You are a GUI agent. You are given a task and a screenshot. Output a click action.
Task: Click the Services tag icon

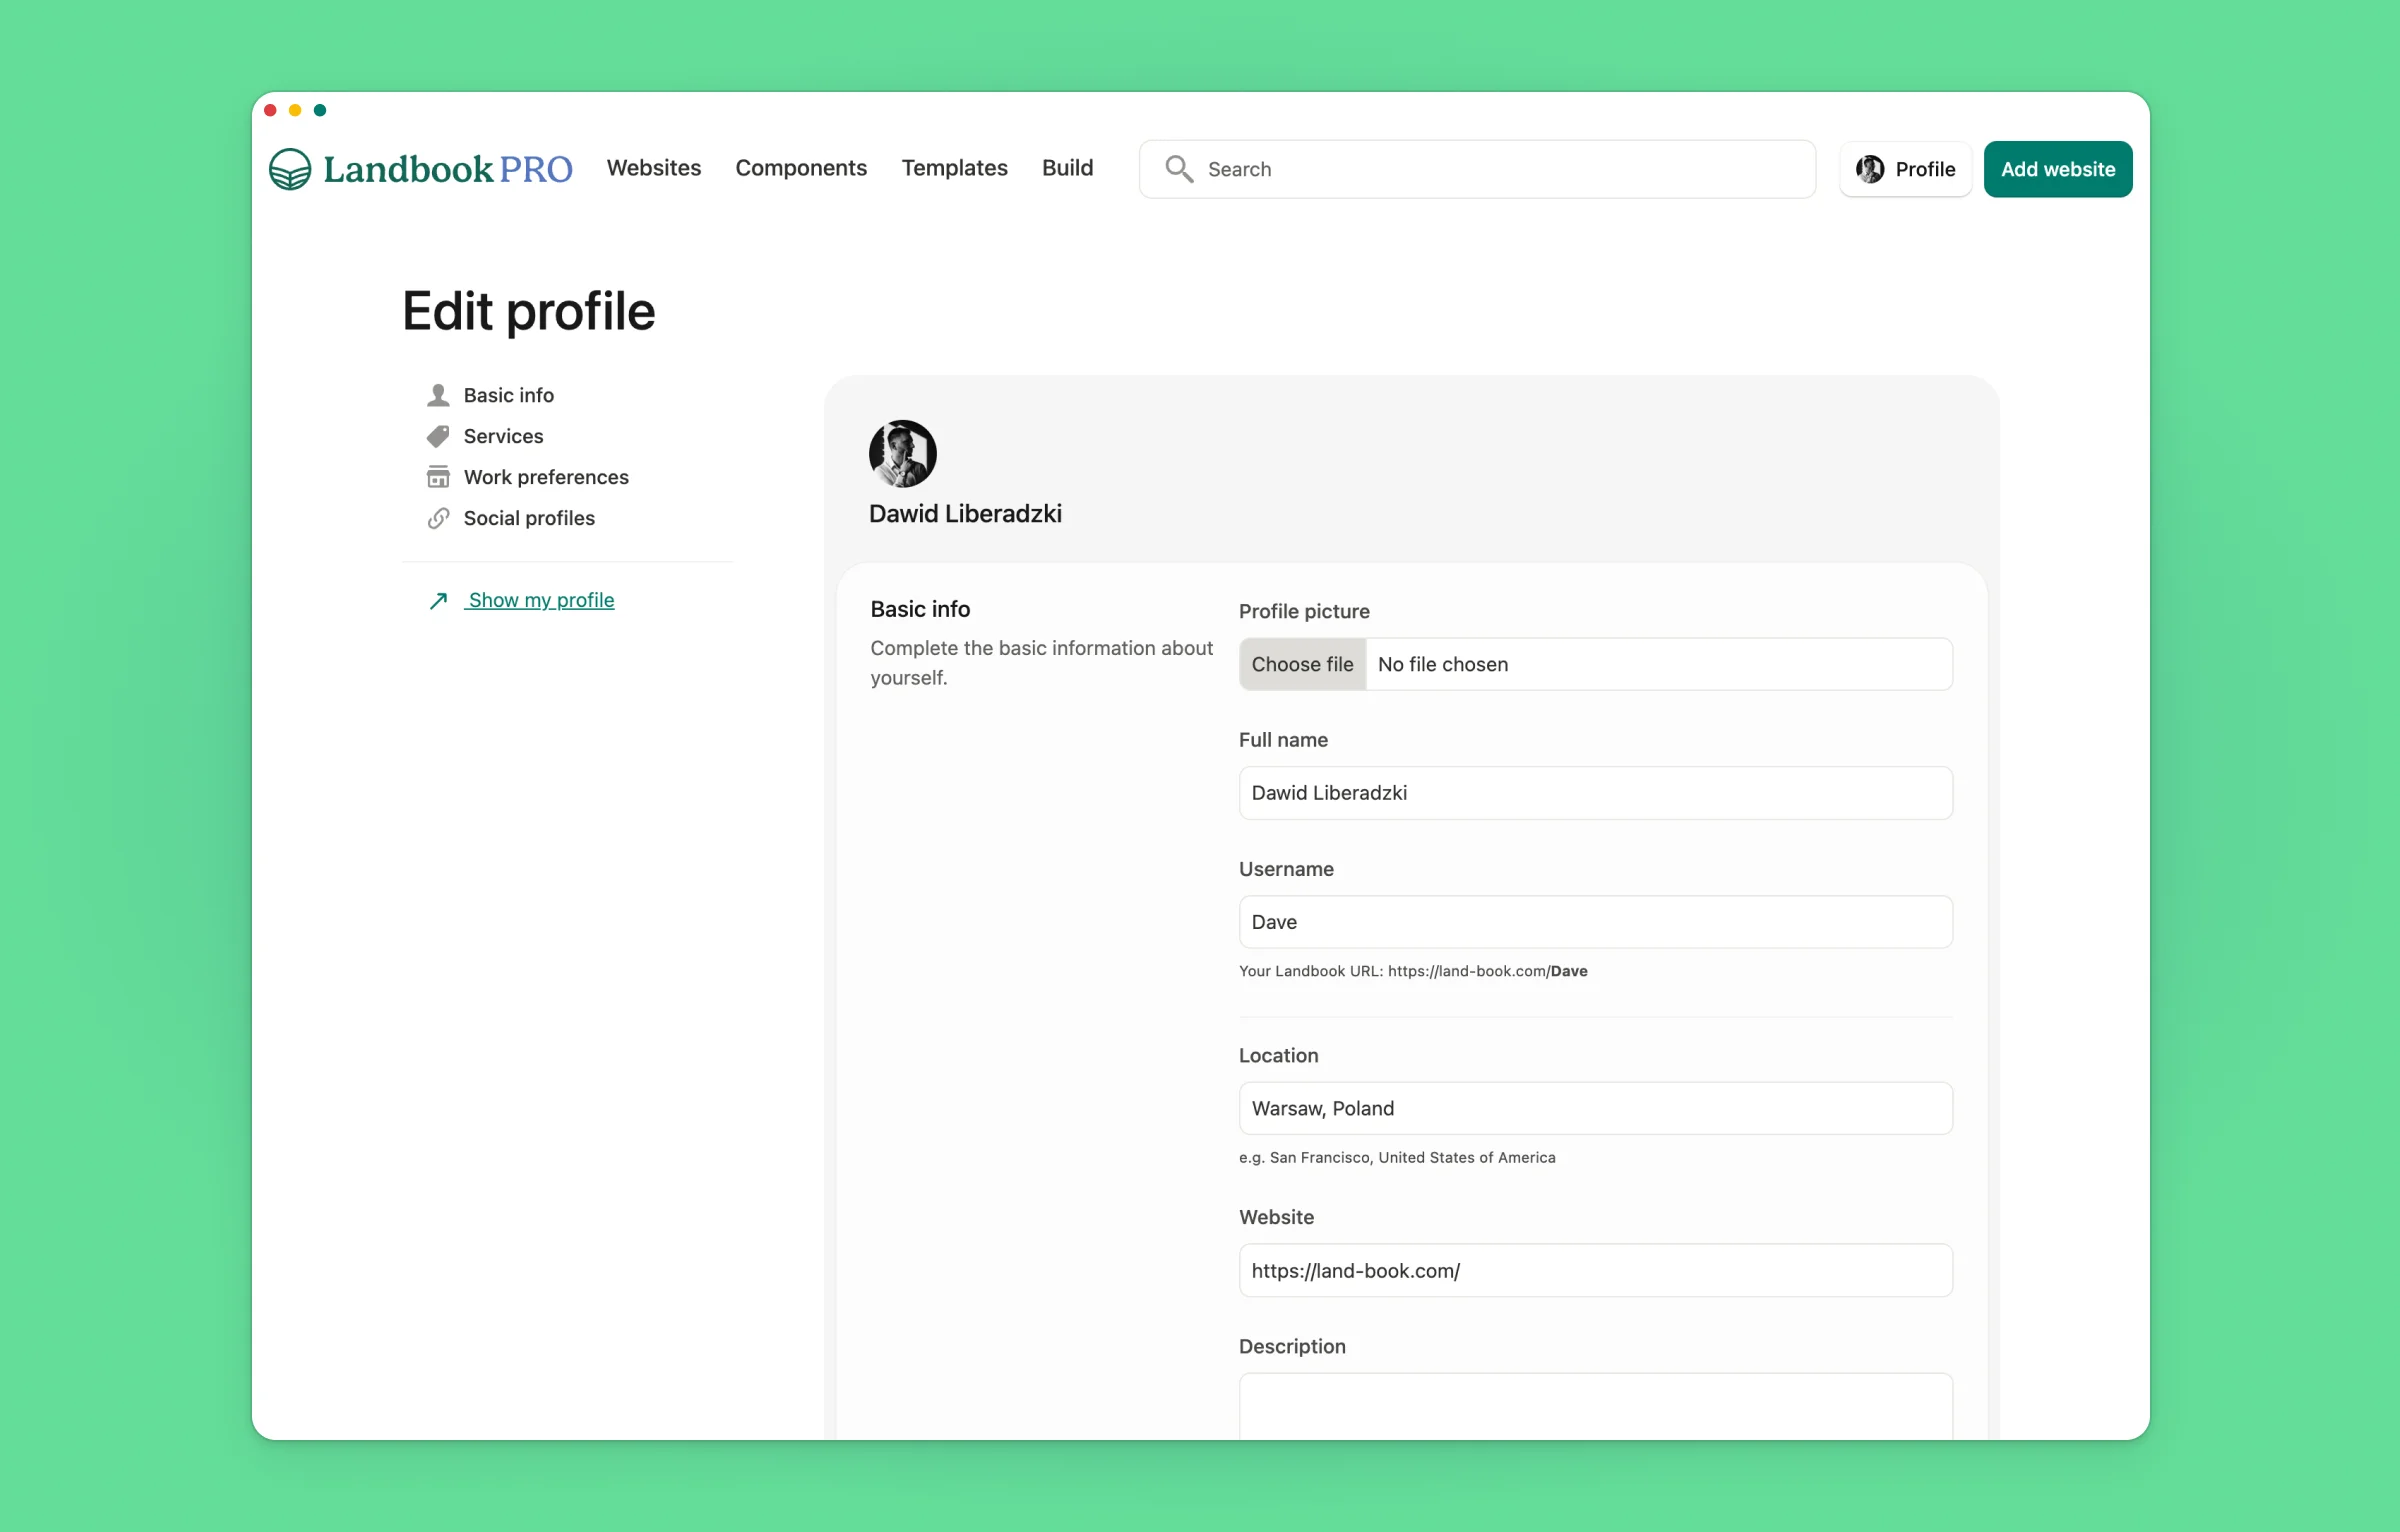point(438,436)
